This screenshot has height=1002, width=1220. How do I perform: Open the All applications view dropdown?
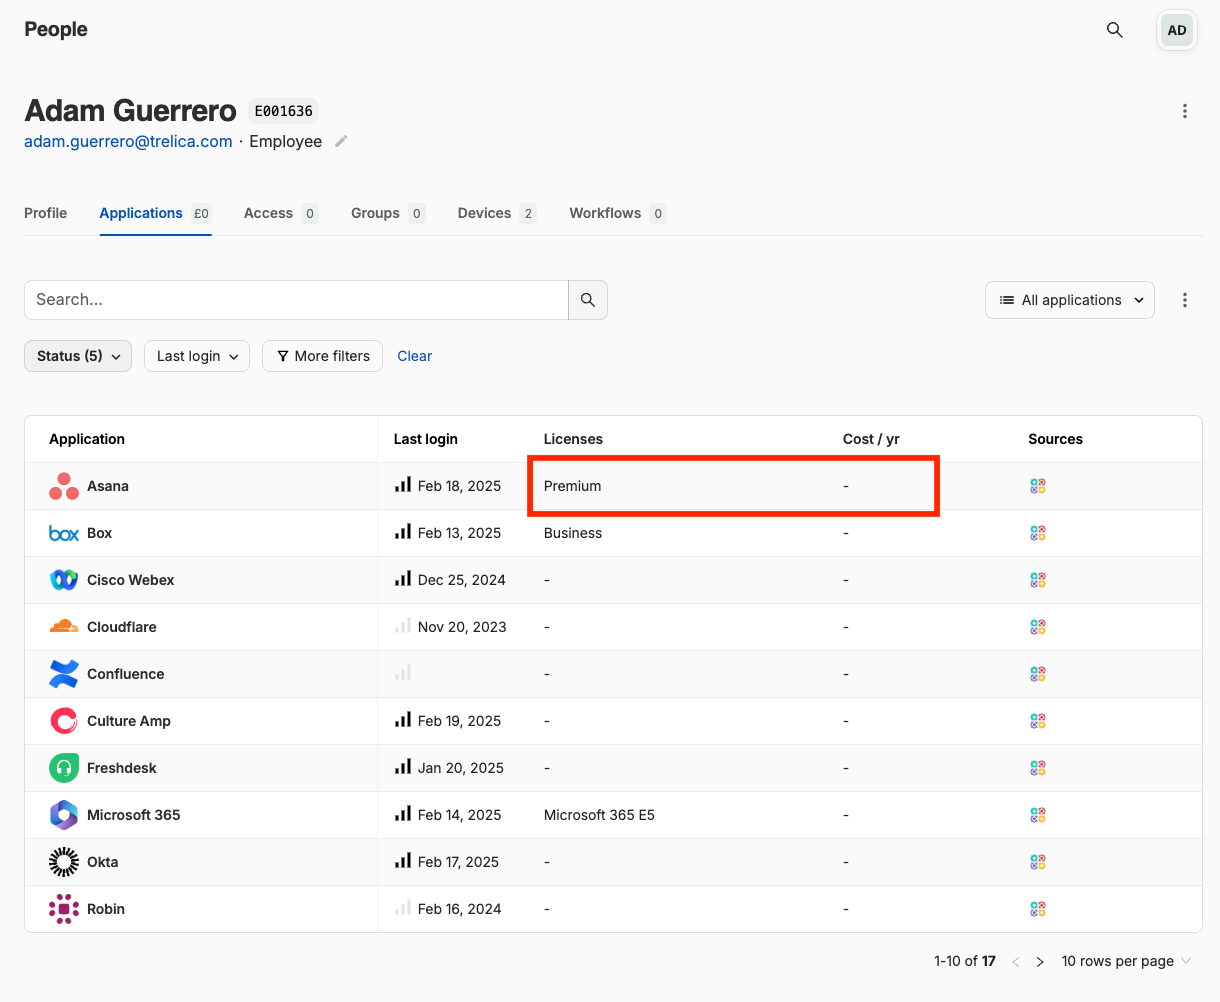click(x=1070, y=300)
